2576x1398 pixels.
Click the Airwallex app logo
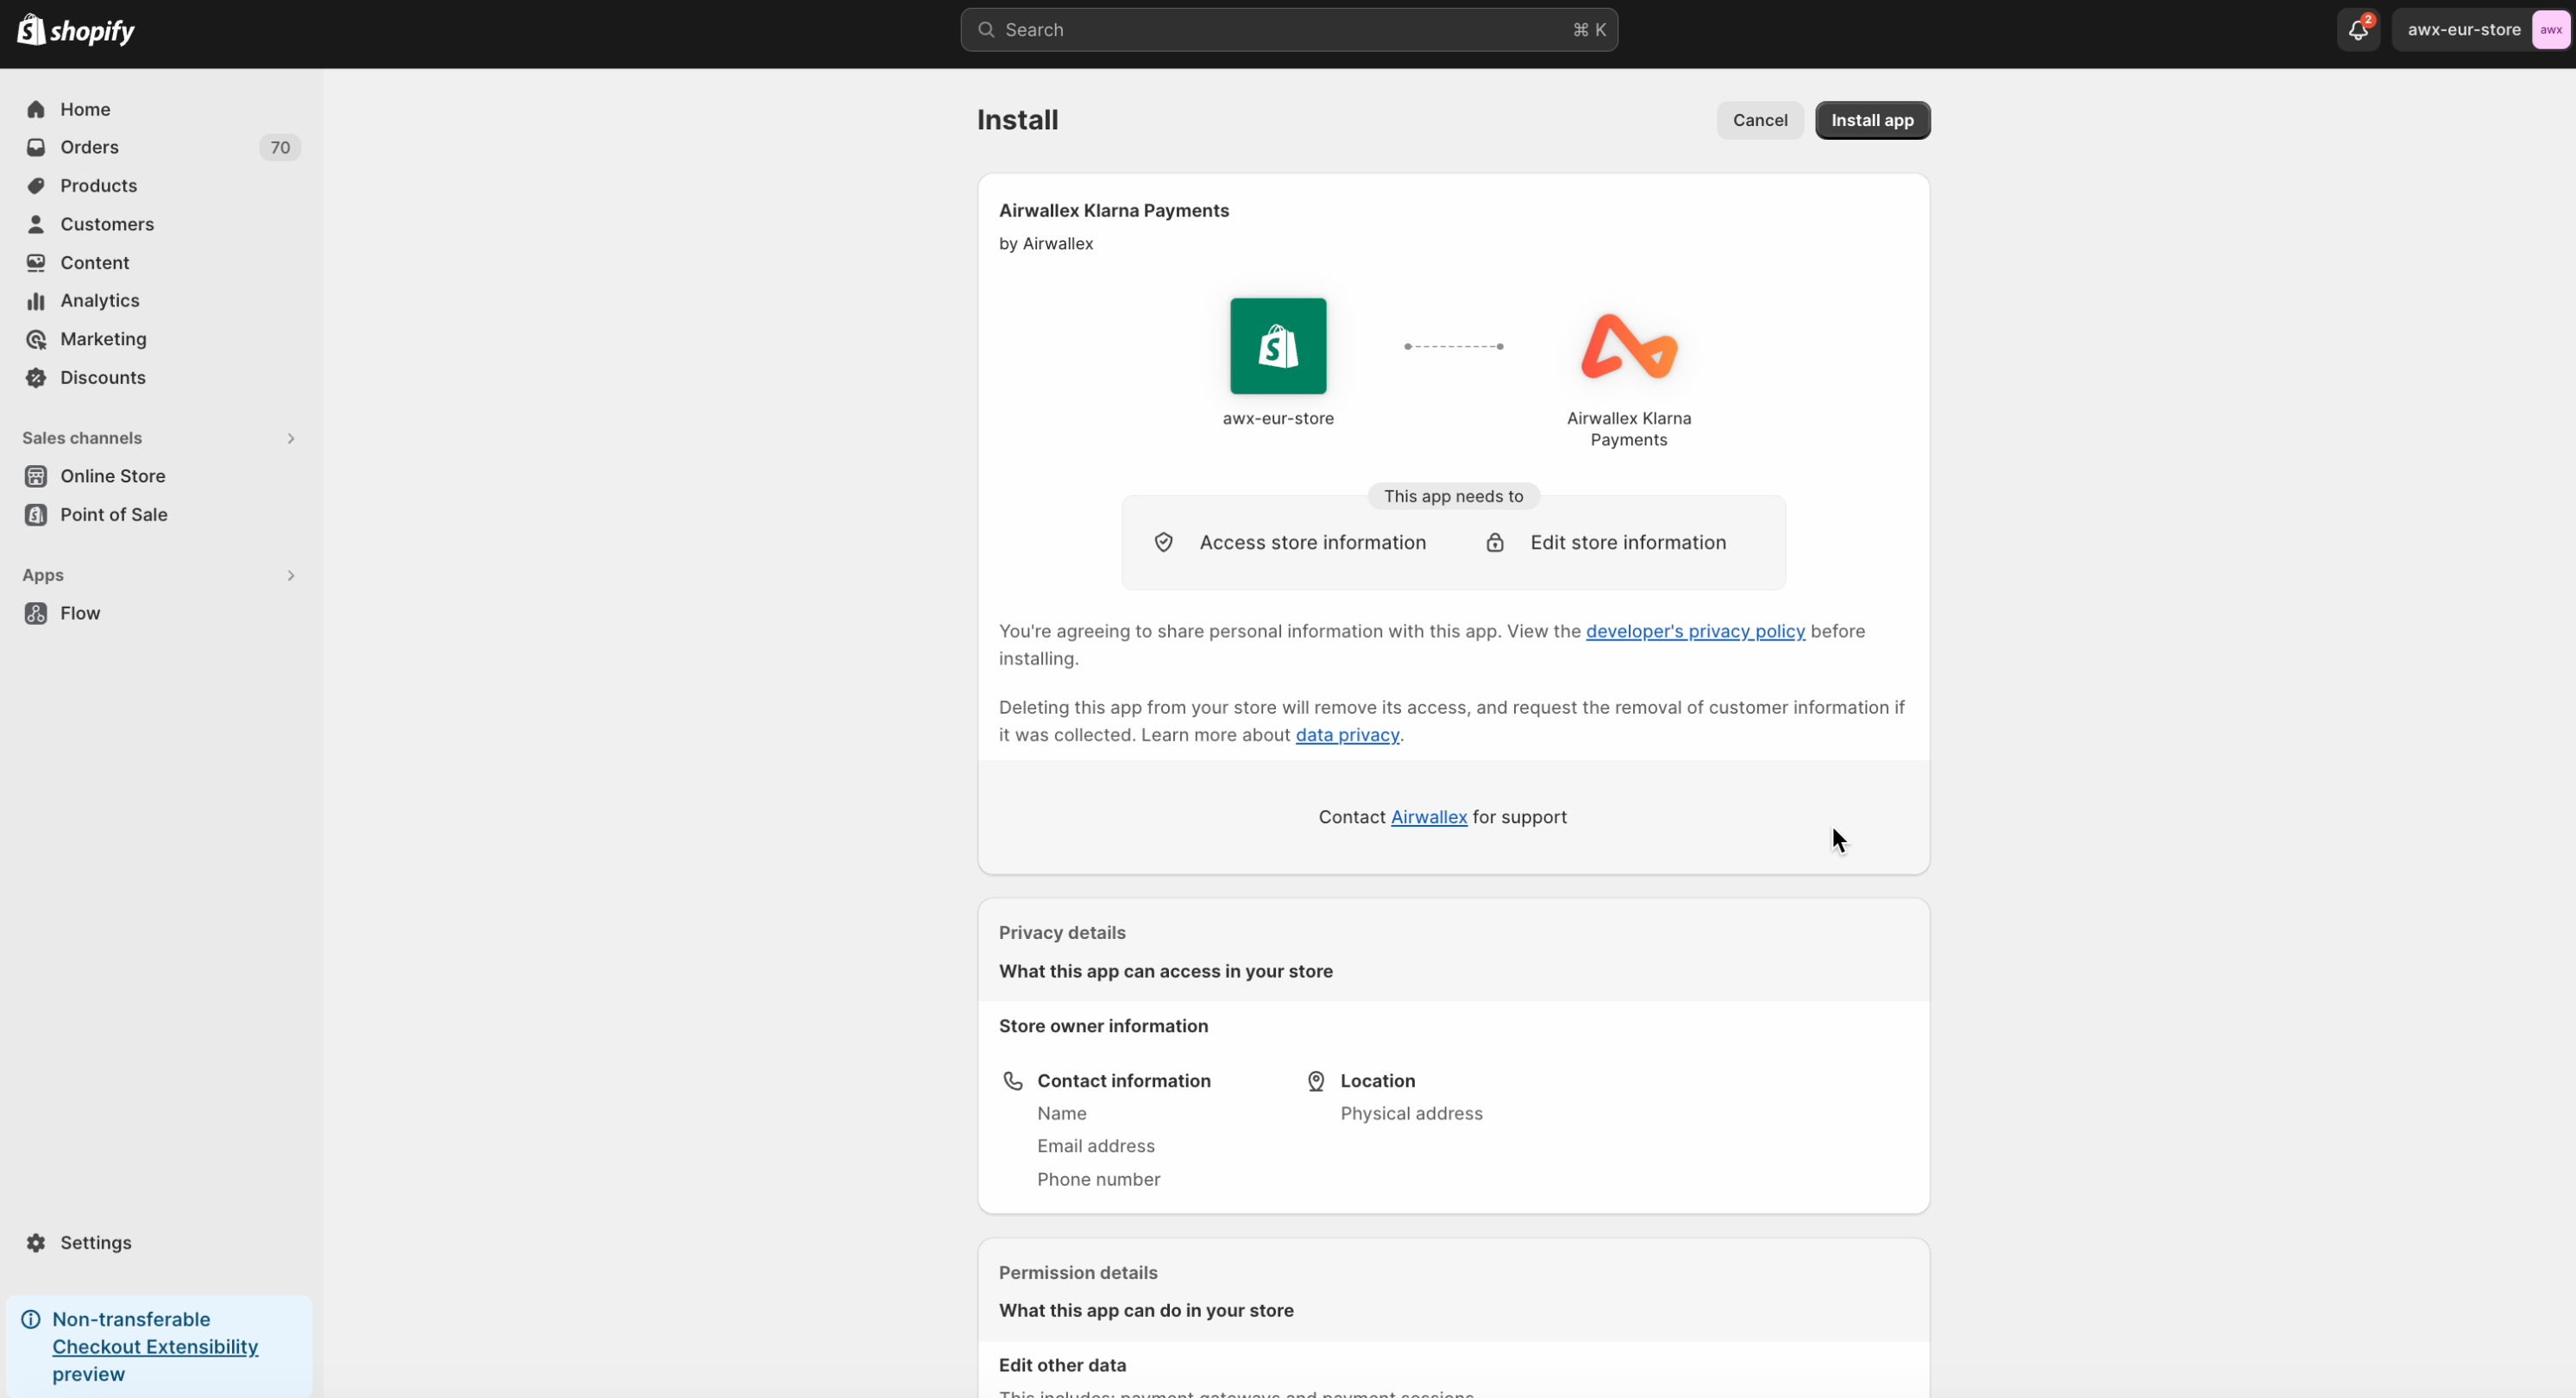click(x=1628, y=347)
